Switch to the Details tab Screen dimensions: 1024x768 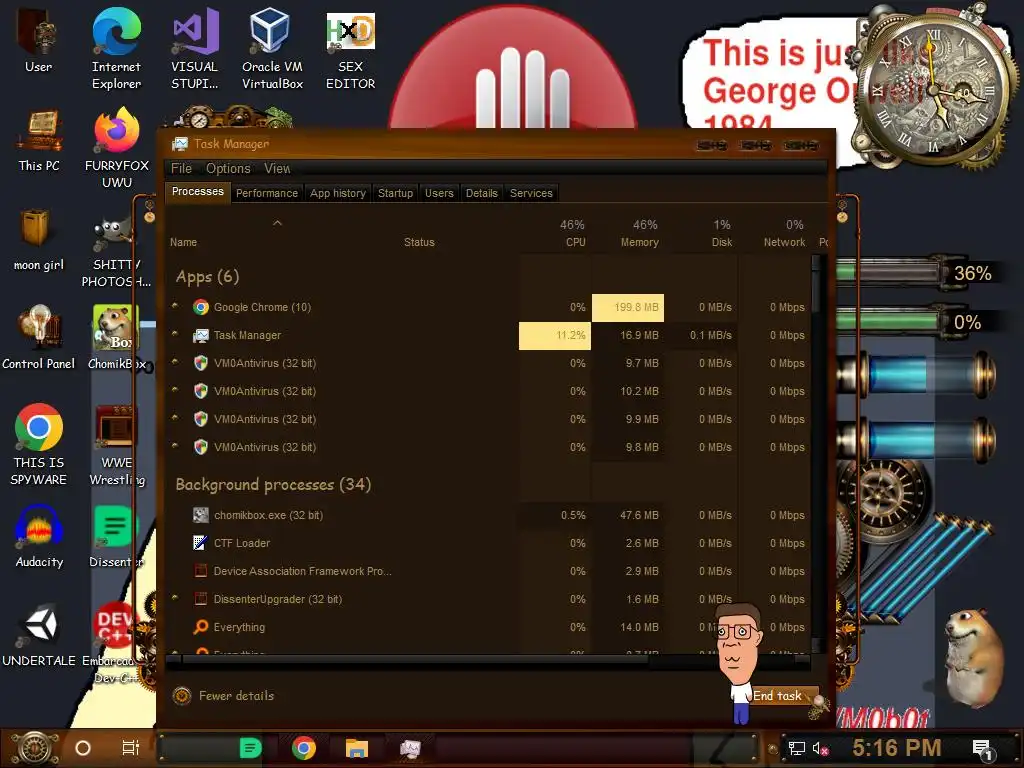[x=481, y=193]
